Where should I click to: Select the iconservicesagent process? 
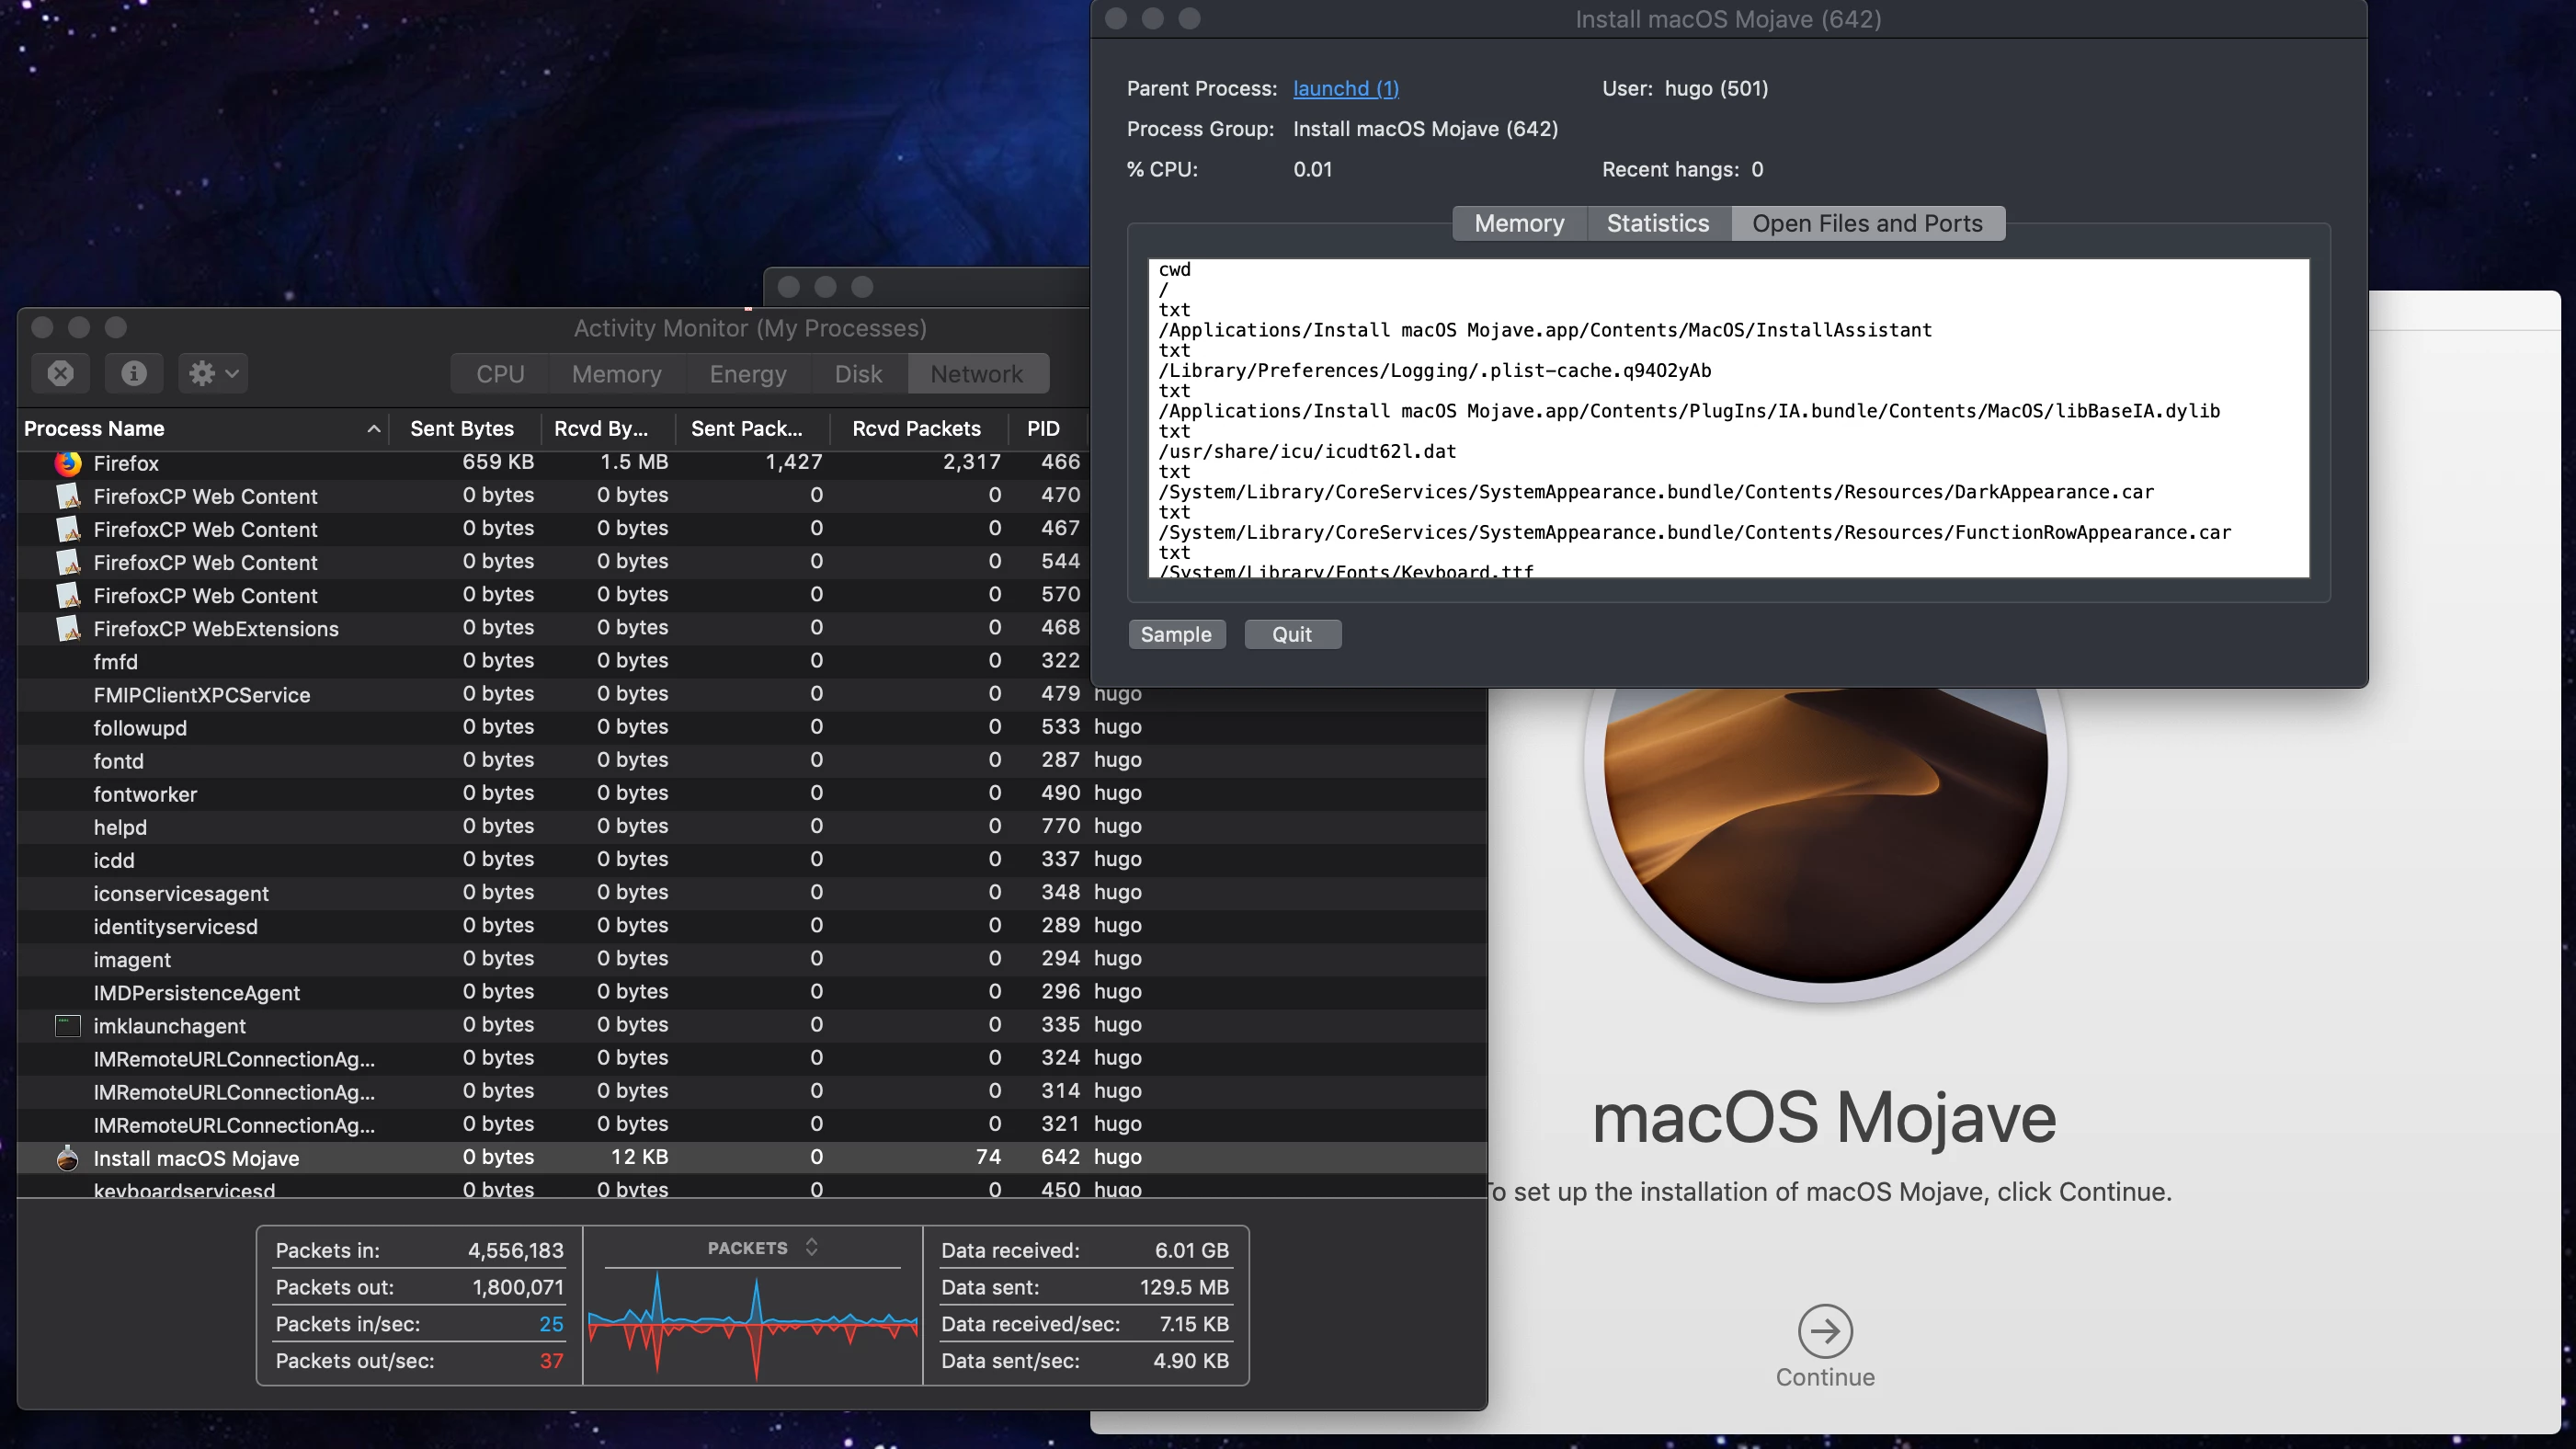[x=752, y=892]
